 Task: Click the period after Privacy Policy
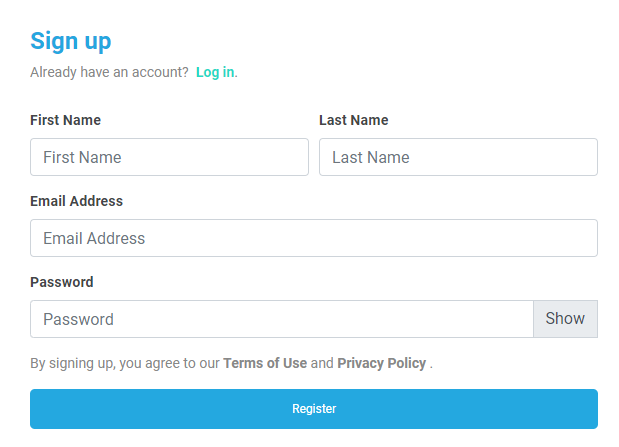coord(431,364)
